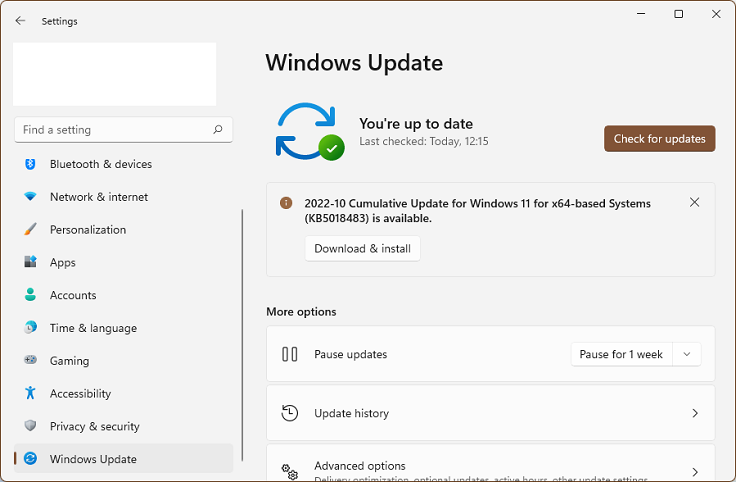Click the info icon beside cumulative update
The height and width of the screenshot is (482, 736).
pos(286,203)
